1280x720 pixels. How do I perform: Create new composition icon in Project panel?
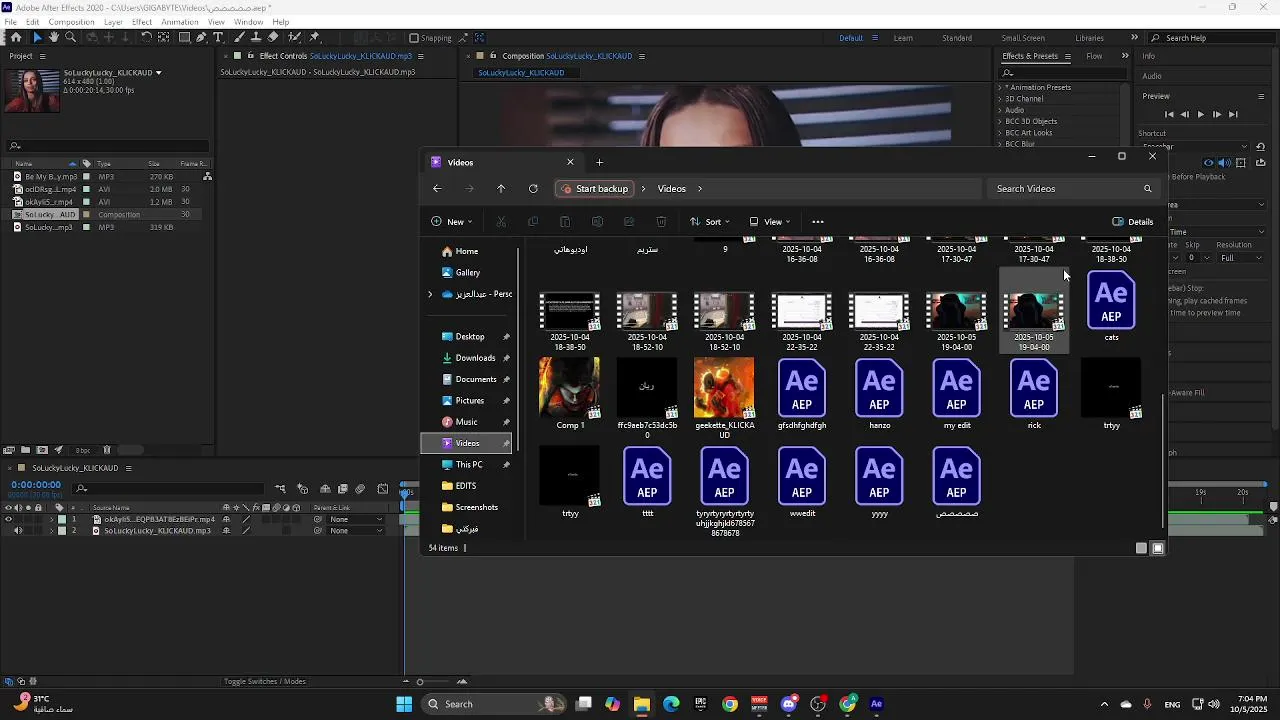click(42, 450)
